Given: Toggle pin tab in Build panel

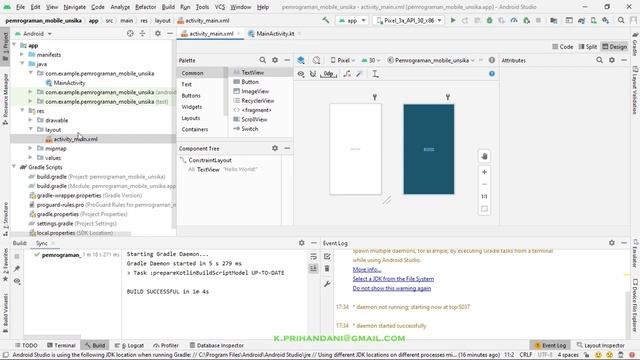Looking at the screenshot, I should coord(17,269).
